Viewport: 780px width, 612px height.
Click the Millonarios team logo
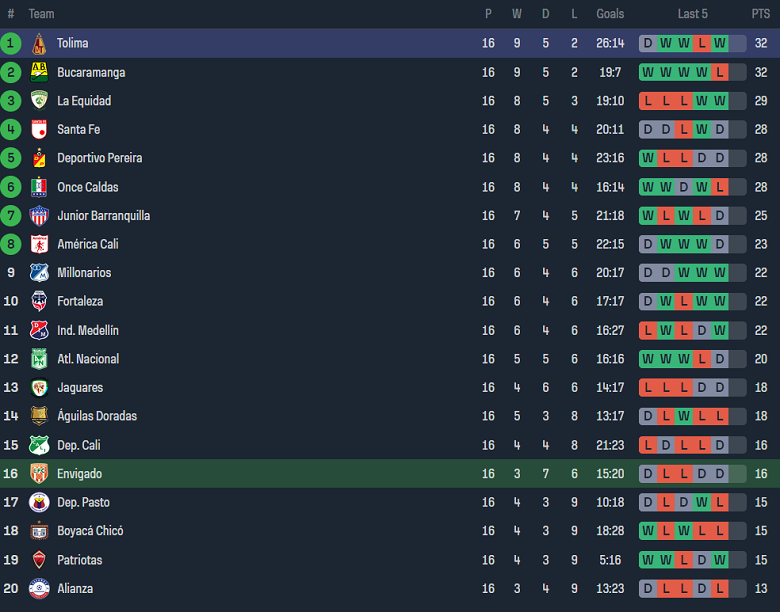[39, 272]
